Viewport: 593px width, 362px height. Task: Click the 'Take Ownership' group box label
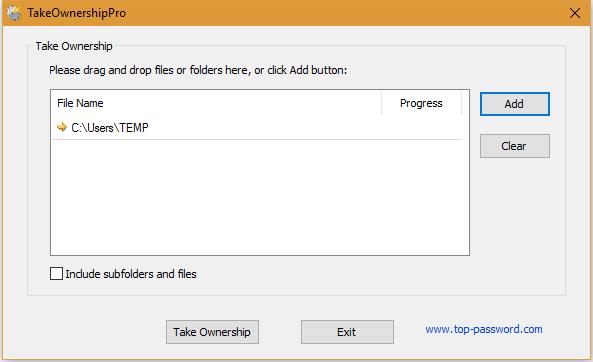[74, 46]
